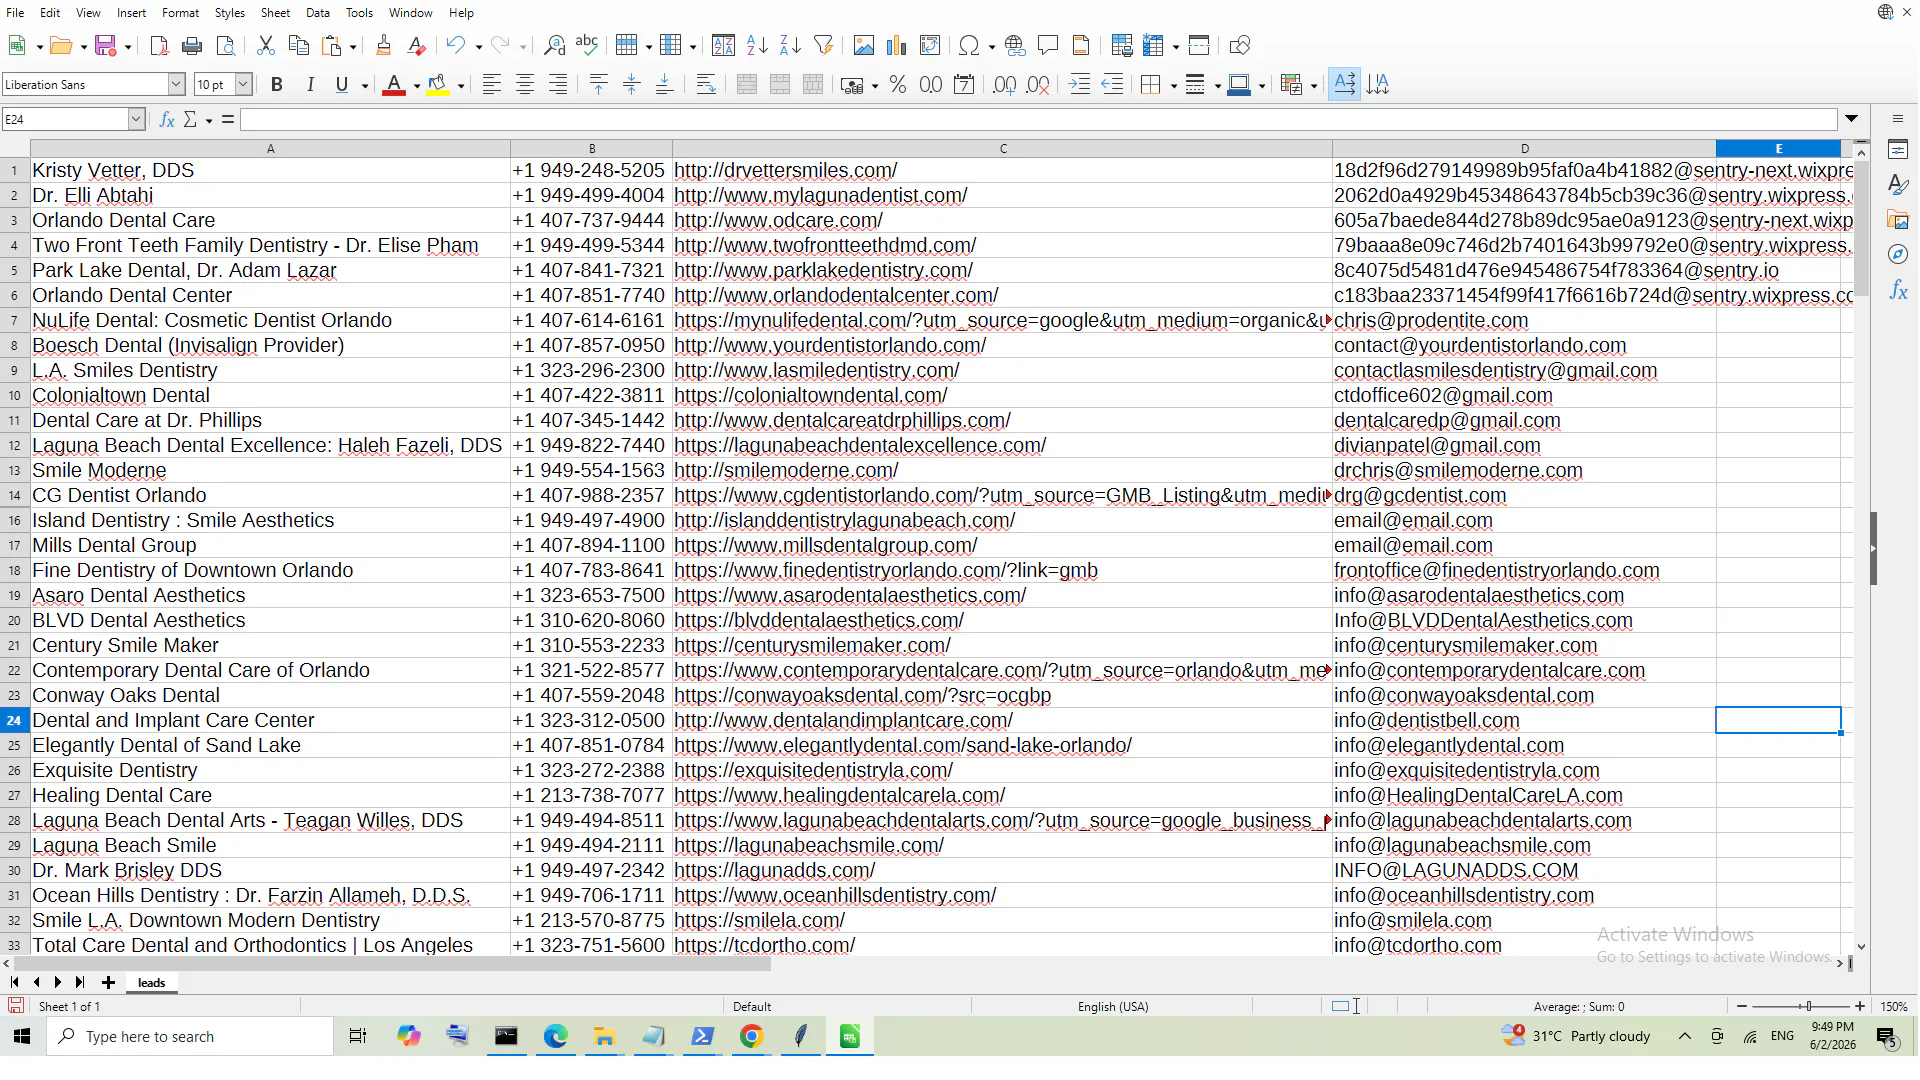The width and height of the screenshot is (1920, 1080).
Task: Toggle left-to-right text direction
Action: (1345, 85)
